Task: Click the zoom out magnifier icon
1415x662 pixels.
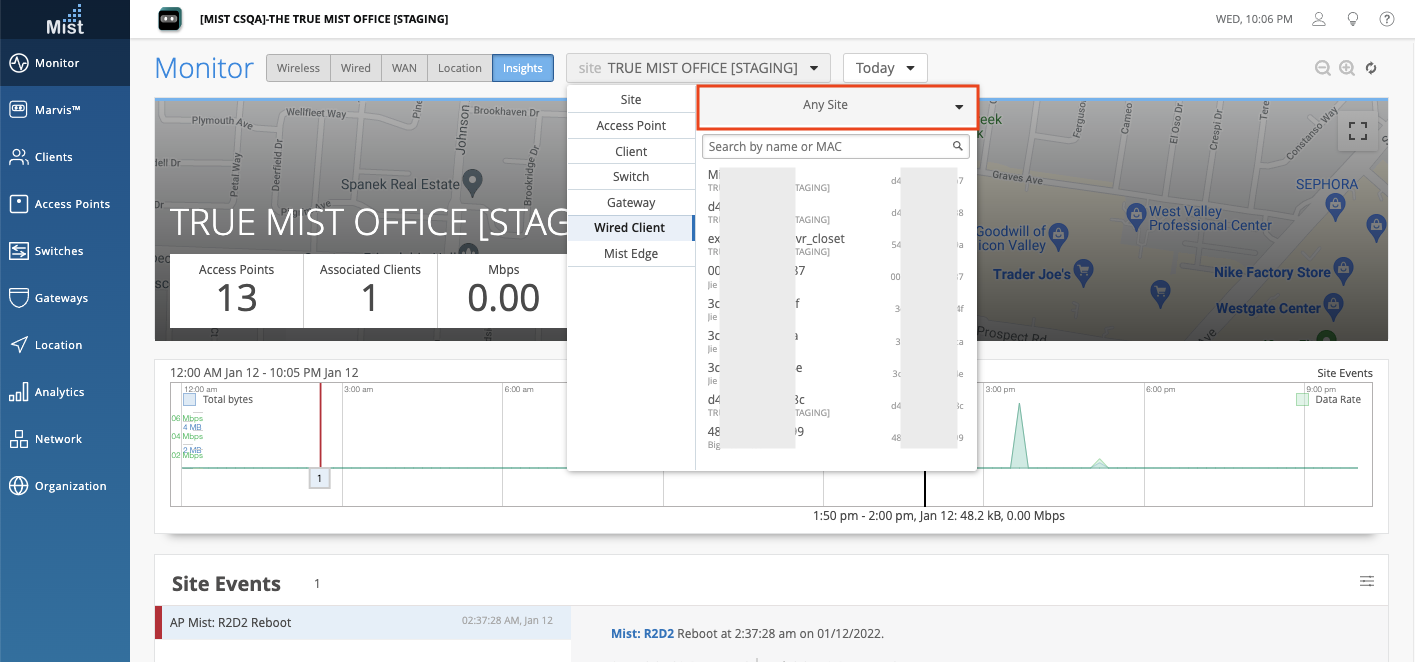Action: [1323, 68]
